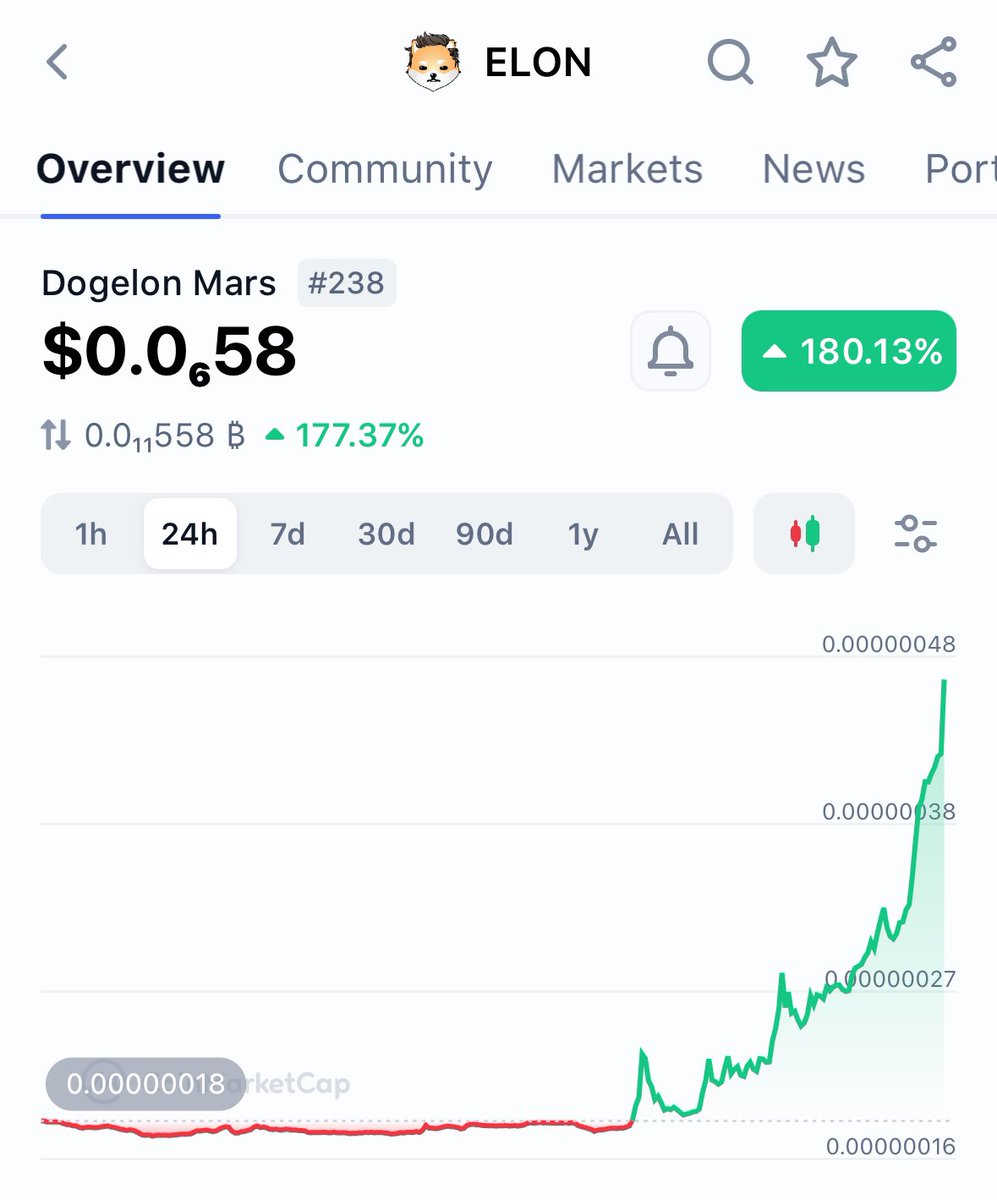Select the All chart range
Viewport: 997px width, 1200px height.
click(x=680, y=534)
